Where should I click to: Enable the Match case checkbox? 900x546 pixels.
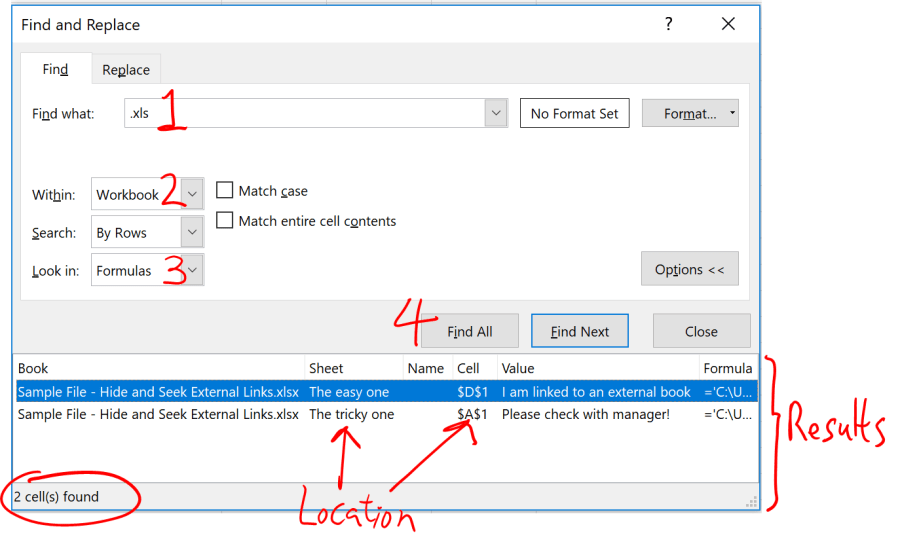pyautogui.click(x=225, y=191)
